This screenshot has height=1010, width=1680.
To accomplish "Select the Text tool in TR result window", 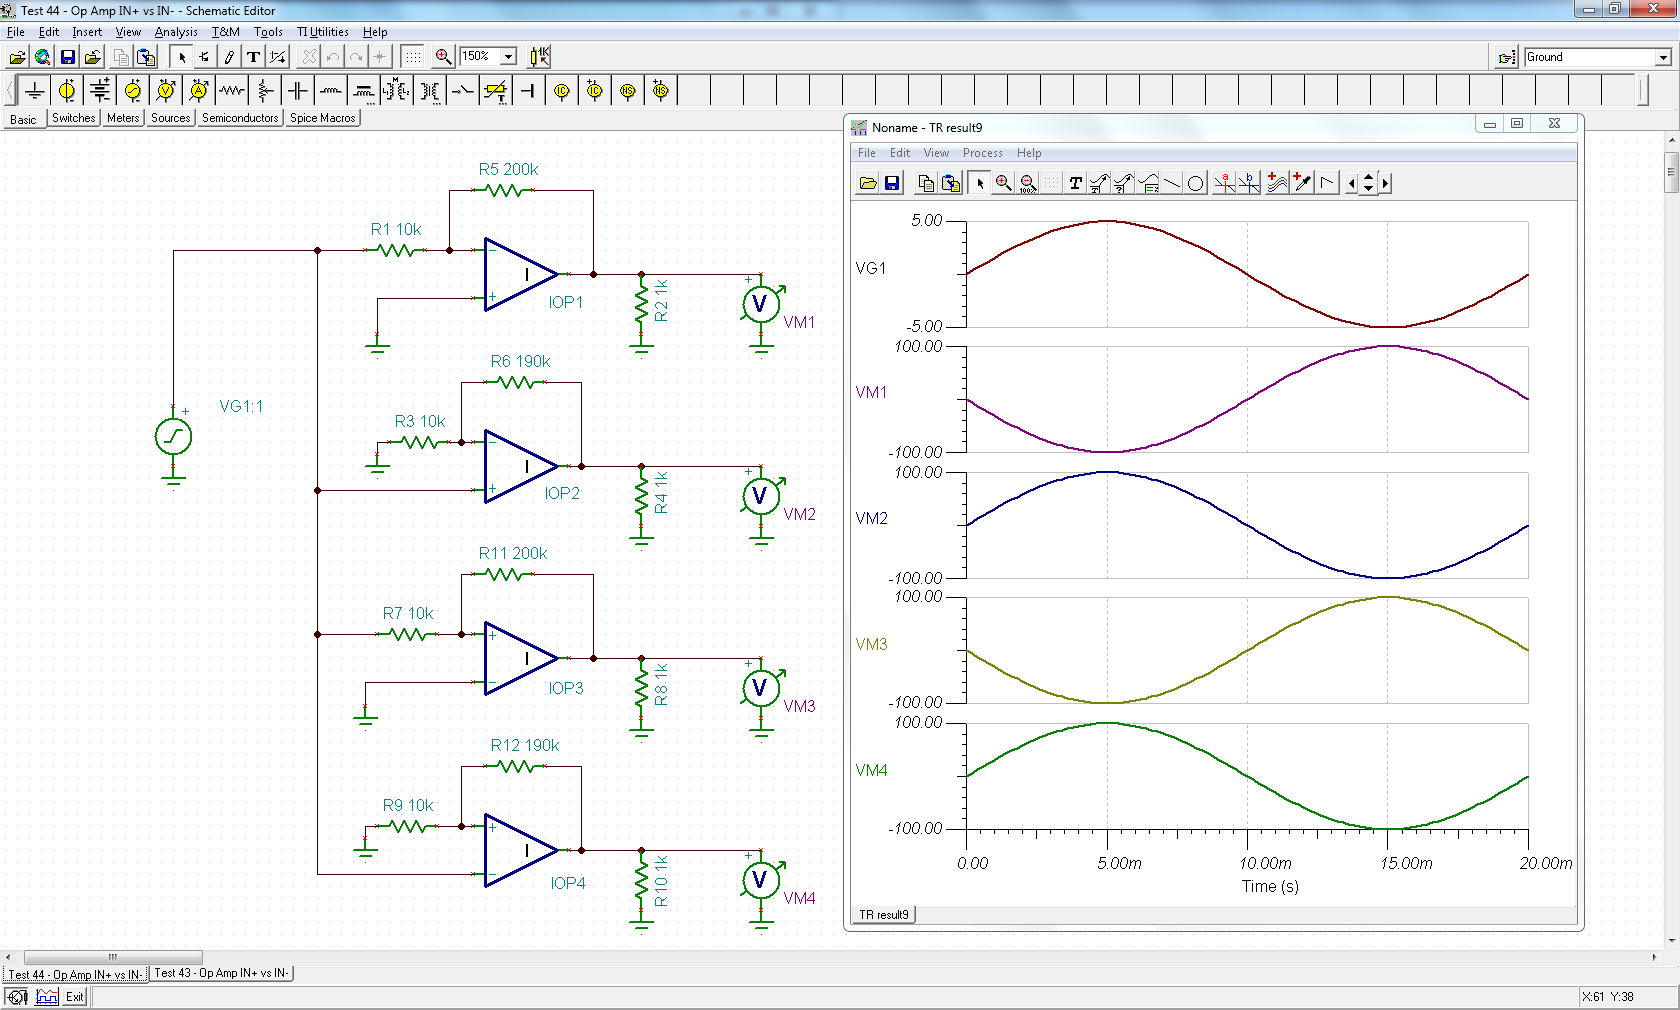I will pos(1075,183).
